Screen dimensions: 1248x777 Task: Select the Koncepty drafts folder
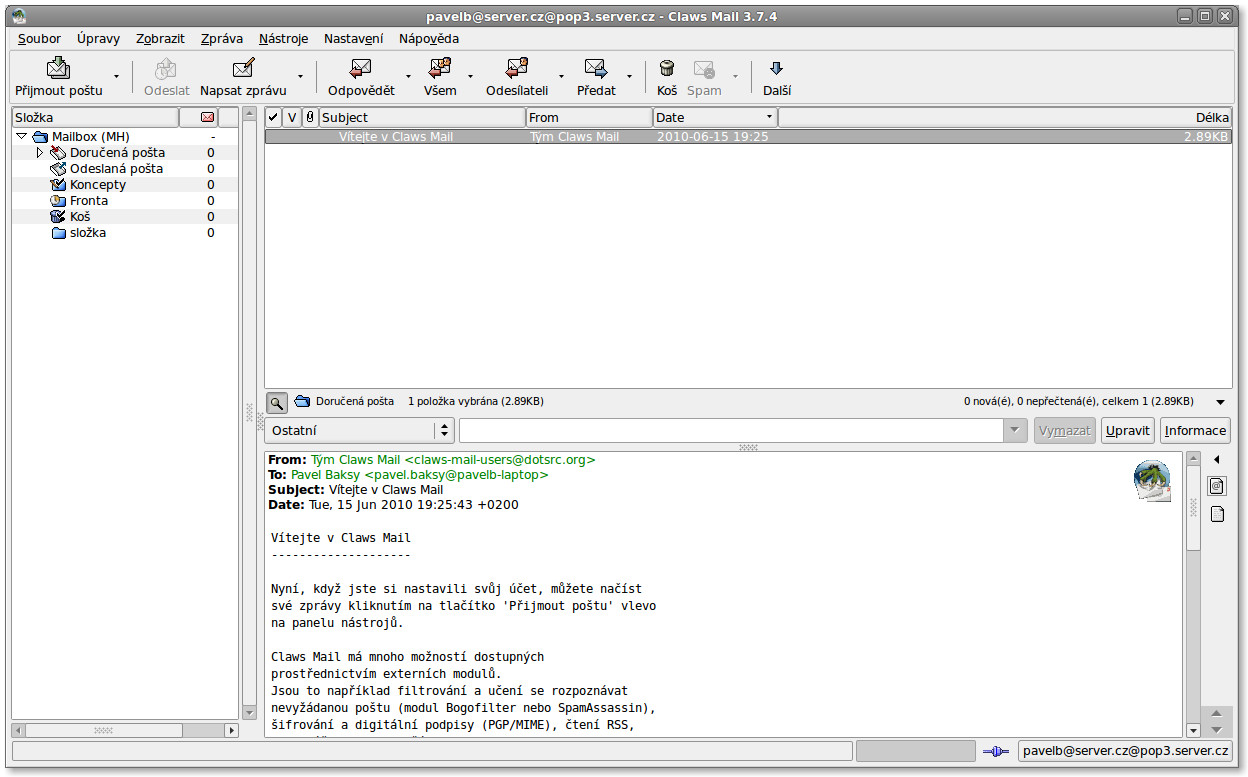(98, 185)
